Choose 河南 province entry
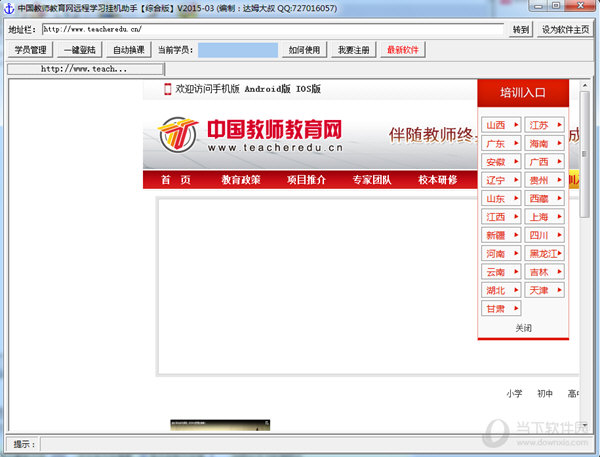Screen dimensions: 600x457 coord(501,253)
